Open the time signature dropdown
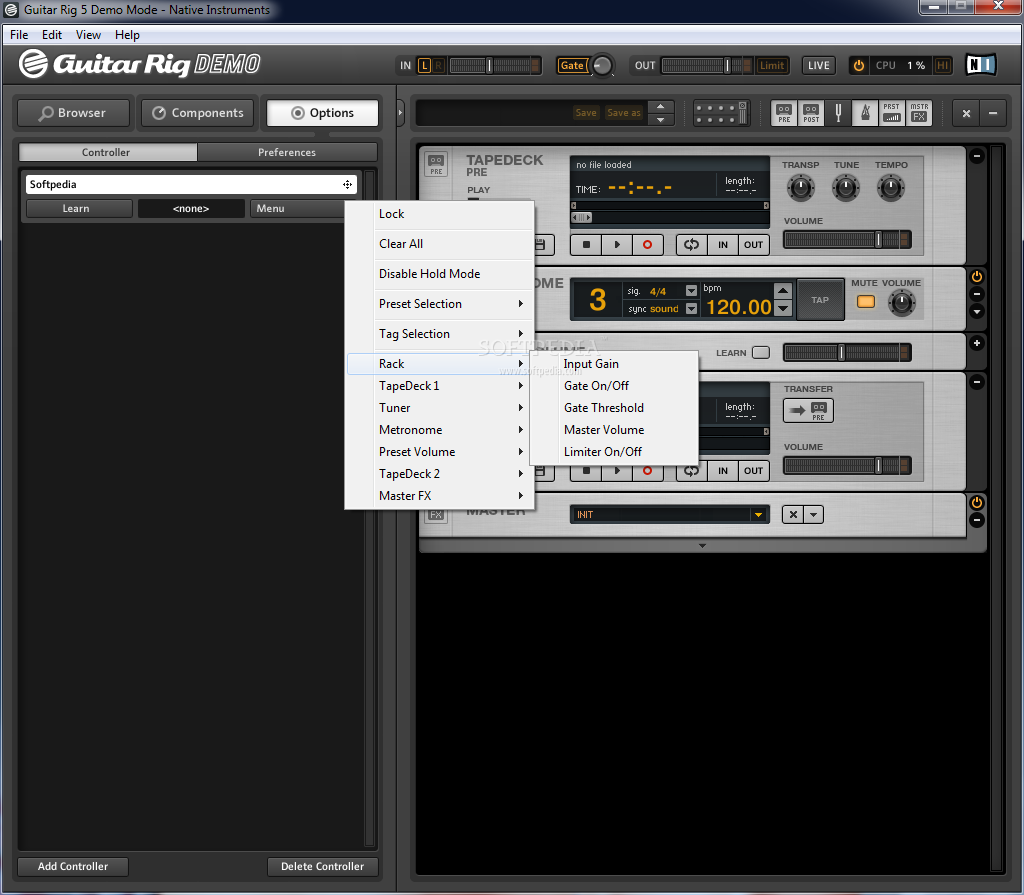 tap(691, 291)
